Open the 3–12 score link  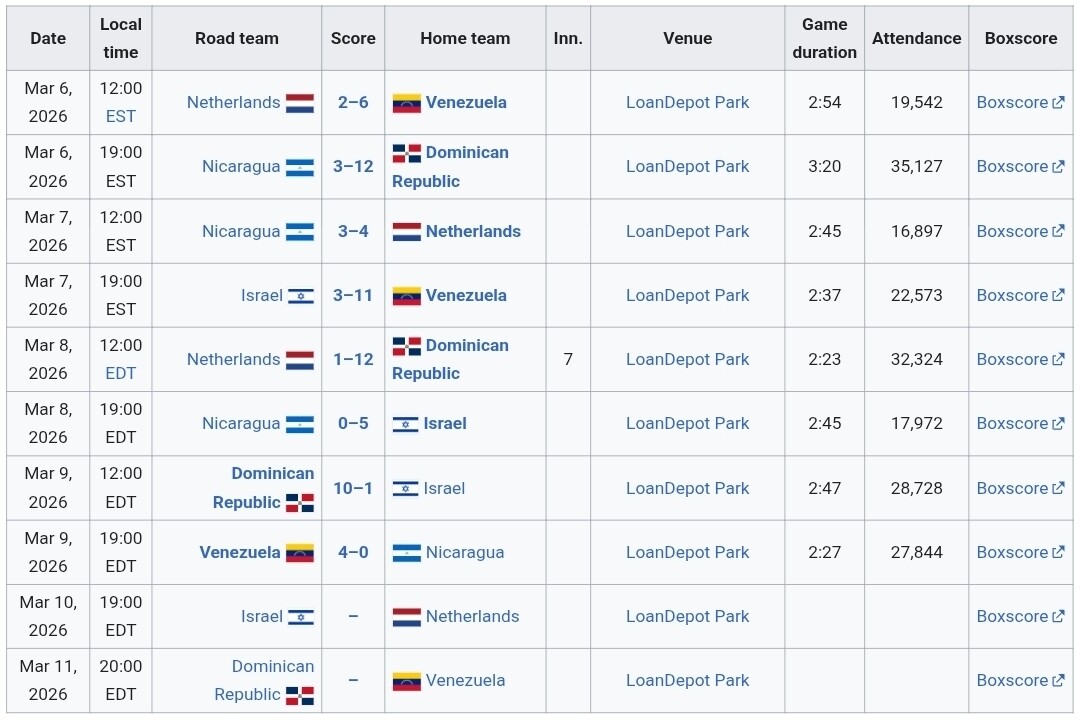click(x=353, y=167)
